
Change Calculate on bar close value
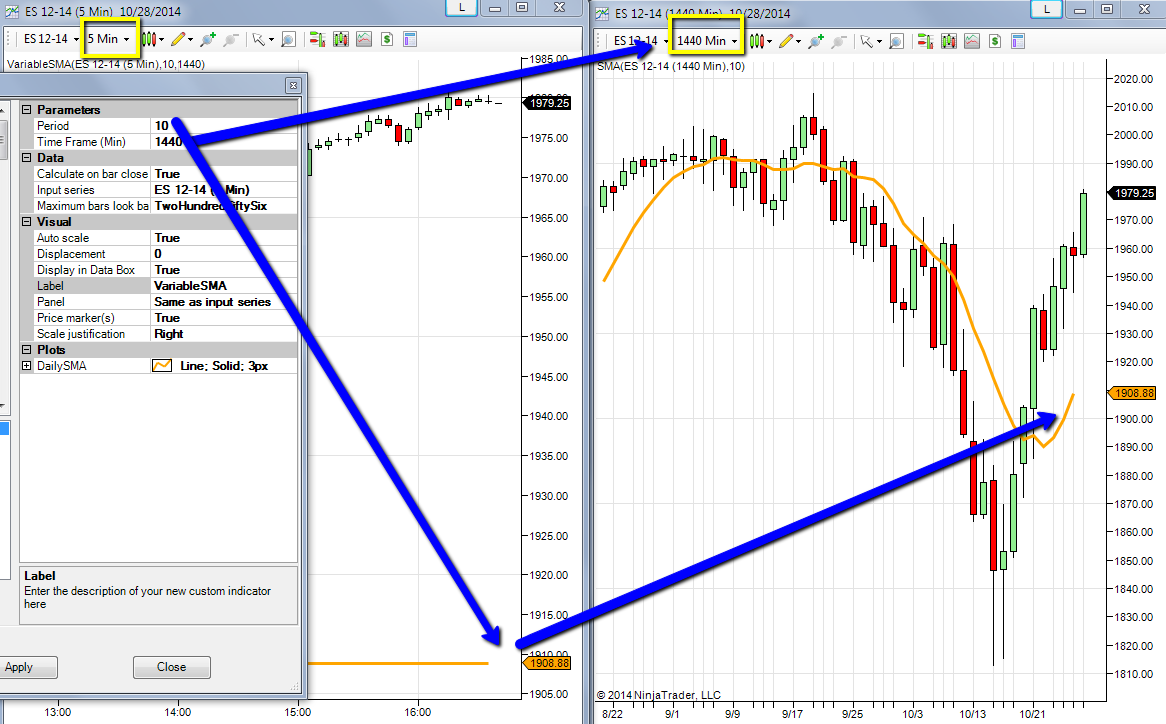pos(224,174)
